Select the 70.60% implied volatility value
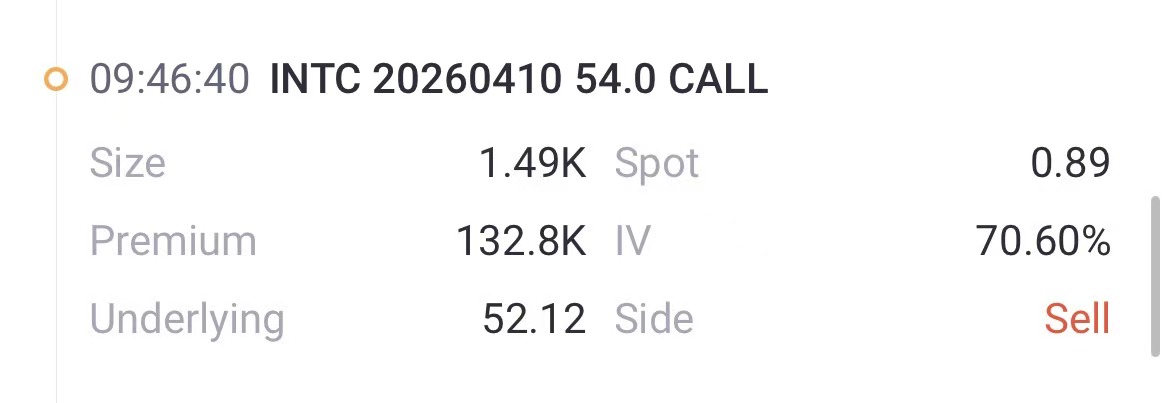This screenshot has height=403, width=1169. (1043, 241)
